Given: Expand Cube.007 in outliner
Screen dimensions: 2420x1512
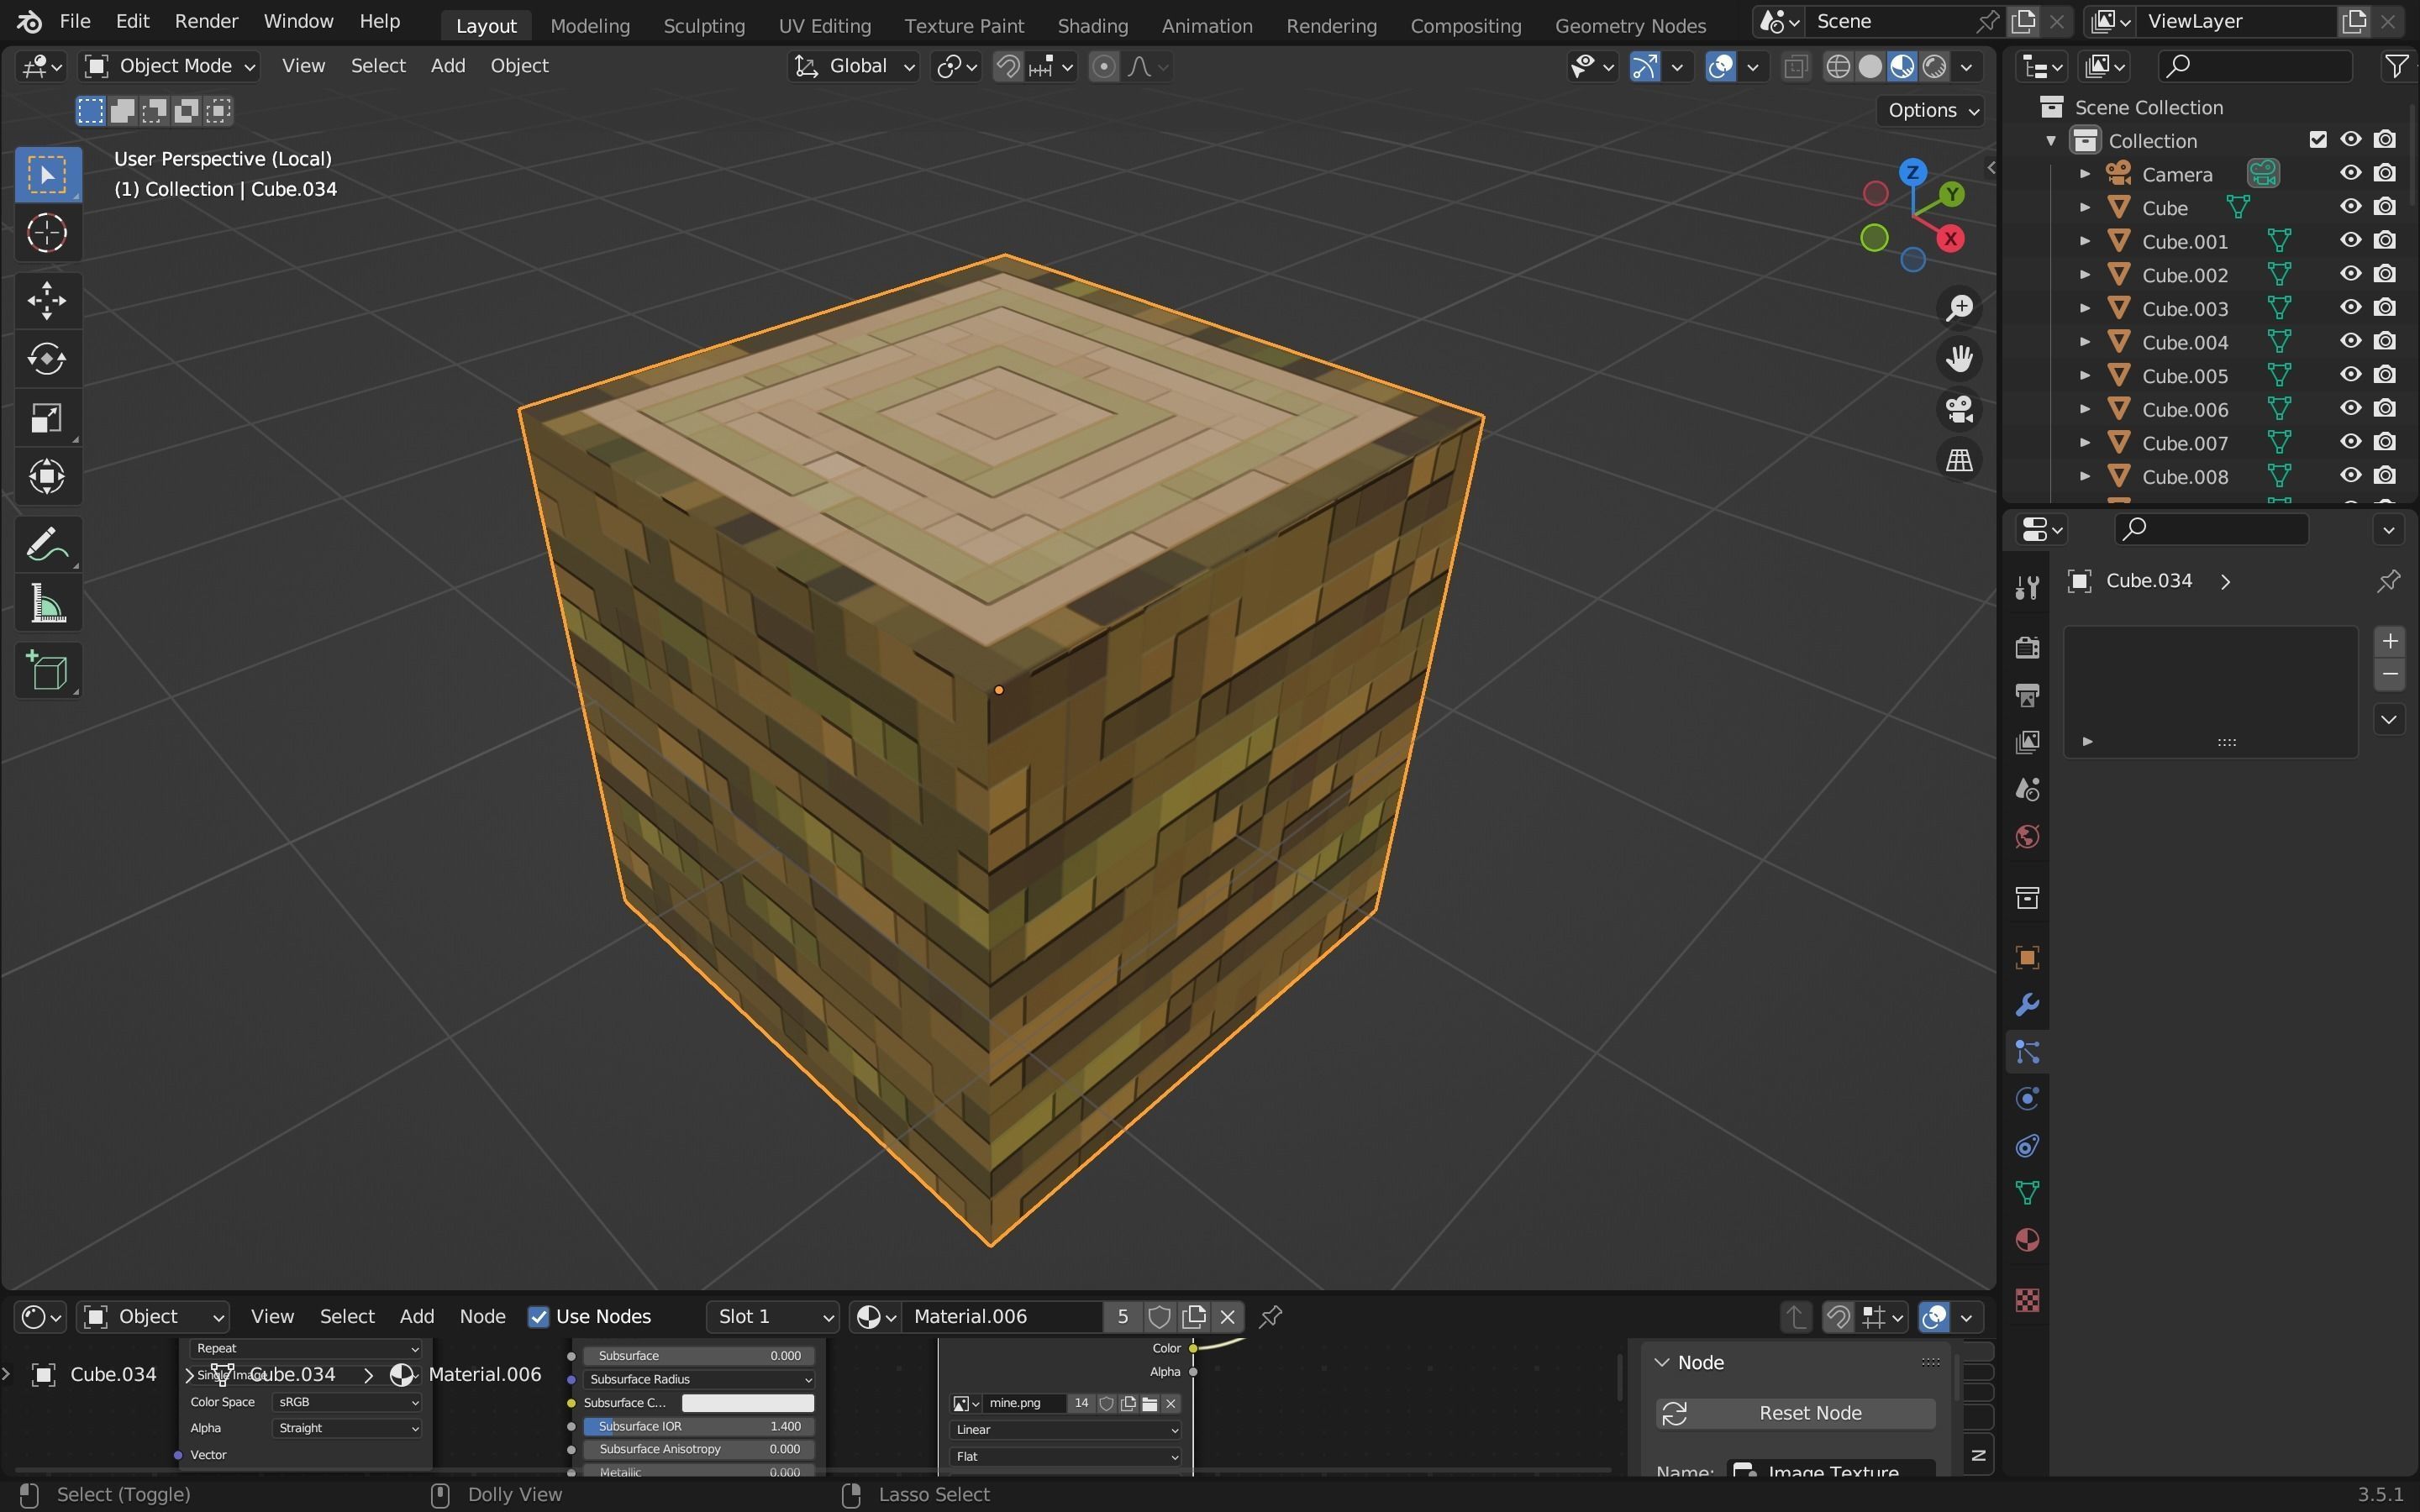Looking at the screenshot, I should (2085, 442).
